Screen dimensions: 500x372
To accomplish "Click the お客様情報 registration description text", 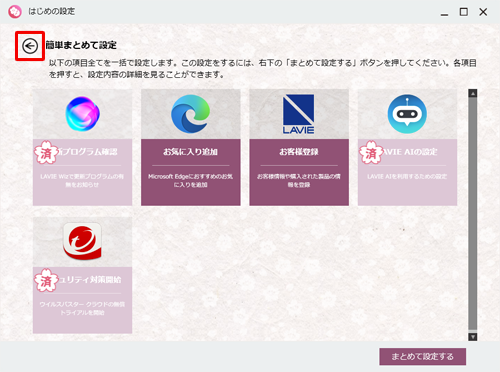I will click(x=299, y=180).
